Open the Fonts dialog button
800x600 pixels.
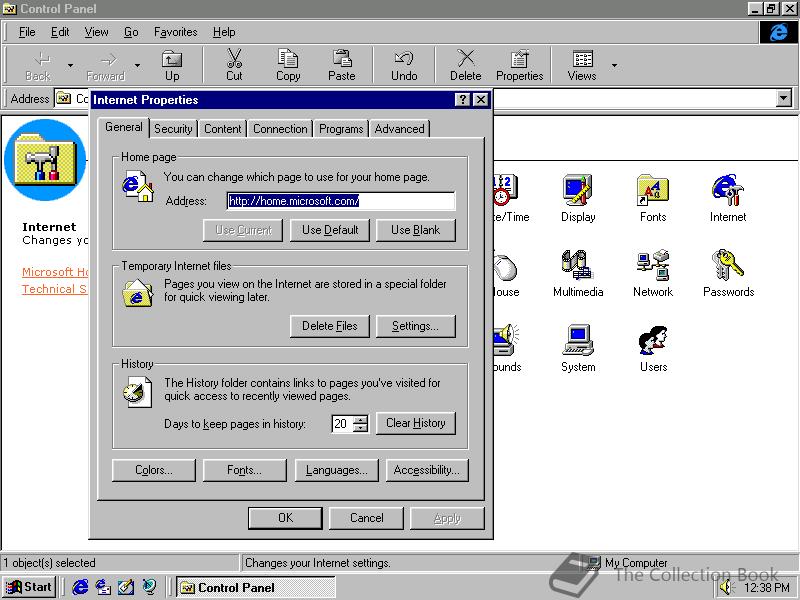pyautogui.click(x=244, y=470)
